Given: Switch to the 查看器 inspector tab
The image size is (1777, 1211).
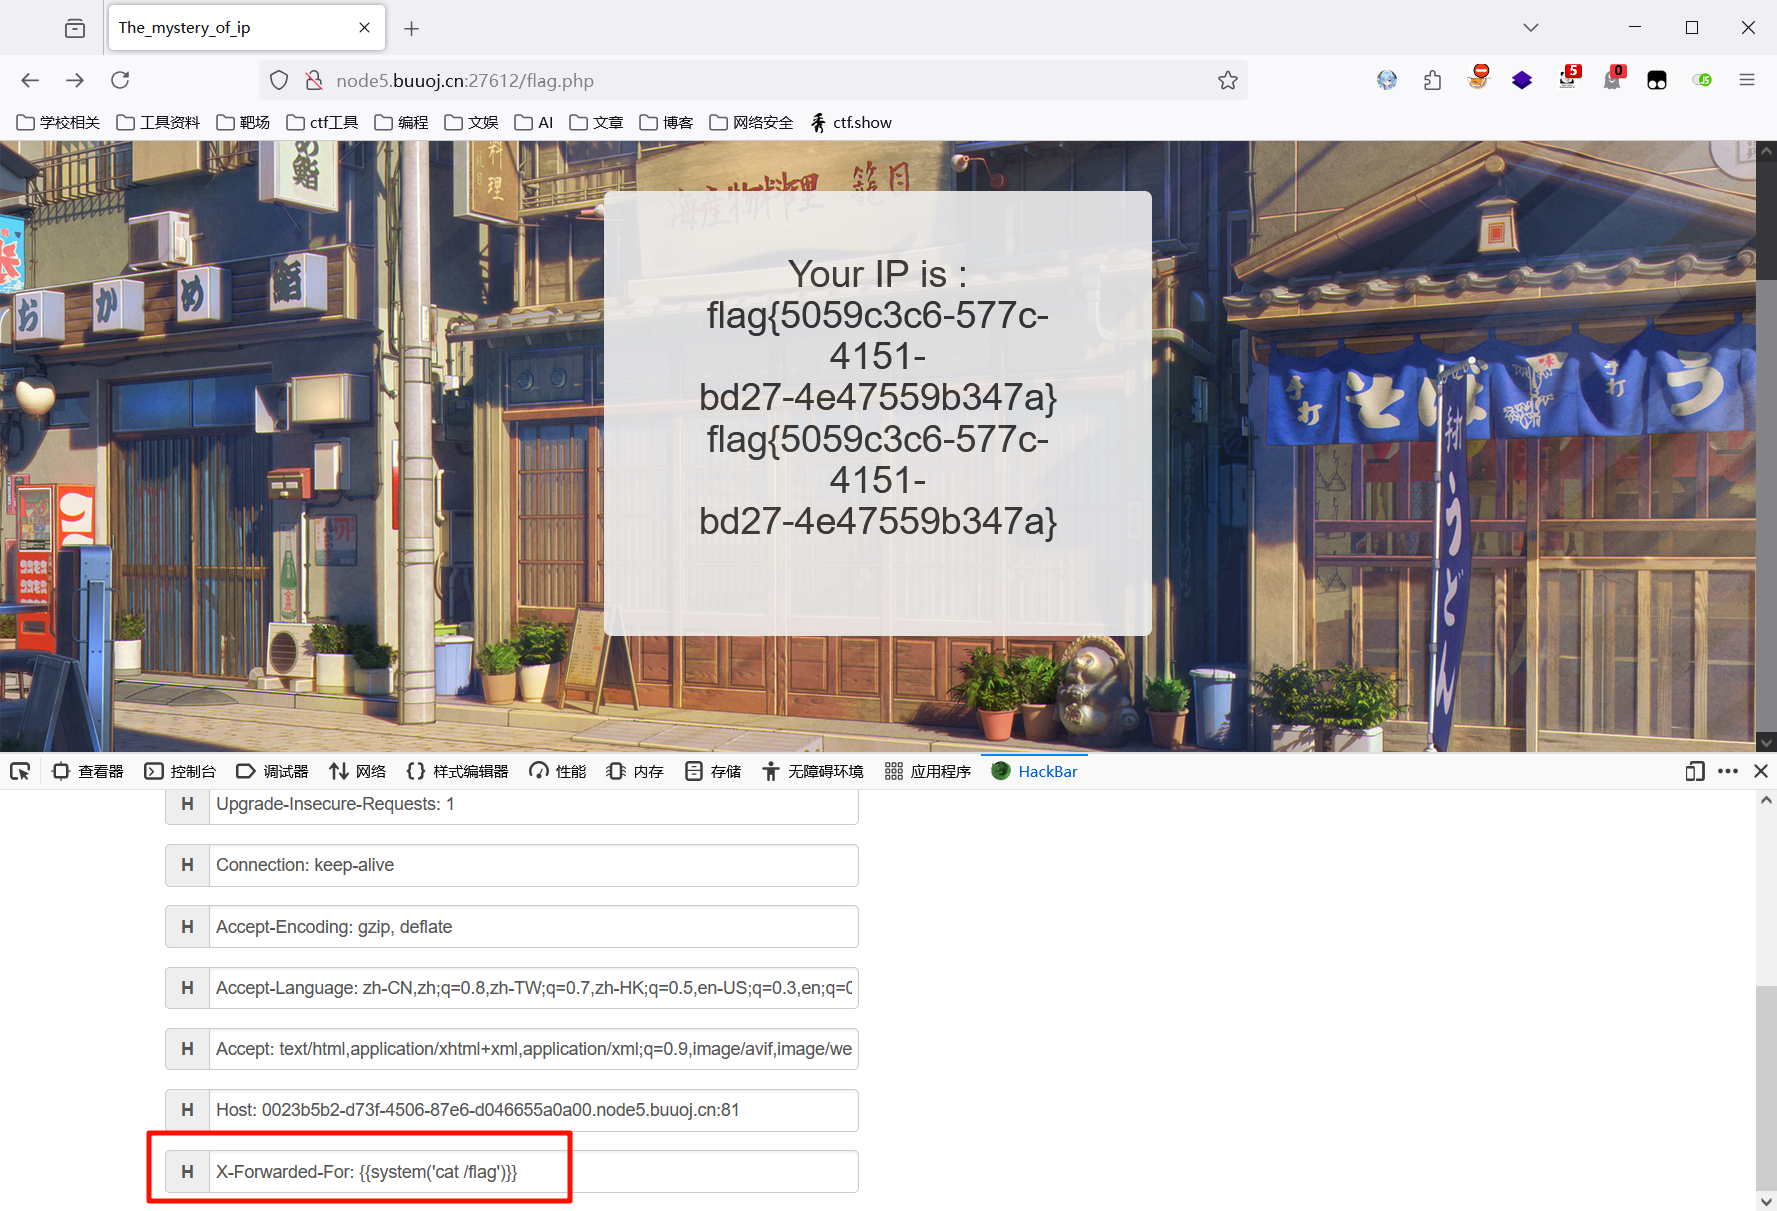Looking at the screenshot, I should [x=88, y=771].
